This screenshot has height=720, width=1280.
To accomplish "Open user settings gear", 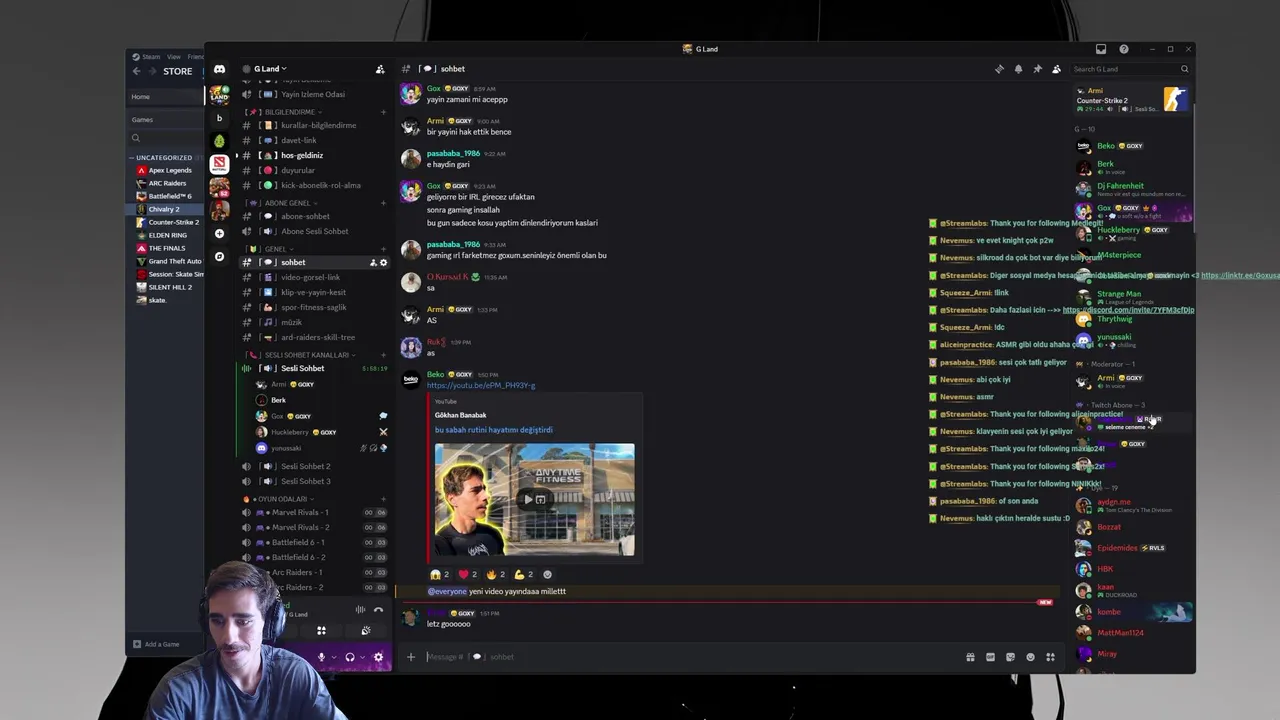I will [378, 657].
